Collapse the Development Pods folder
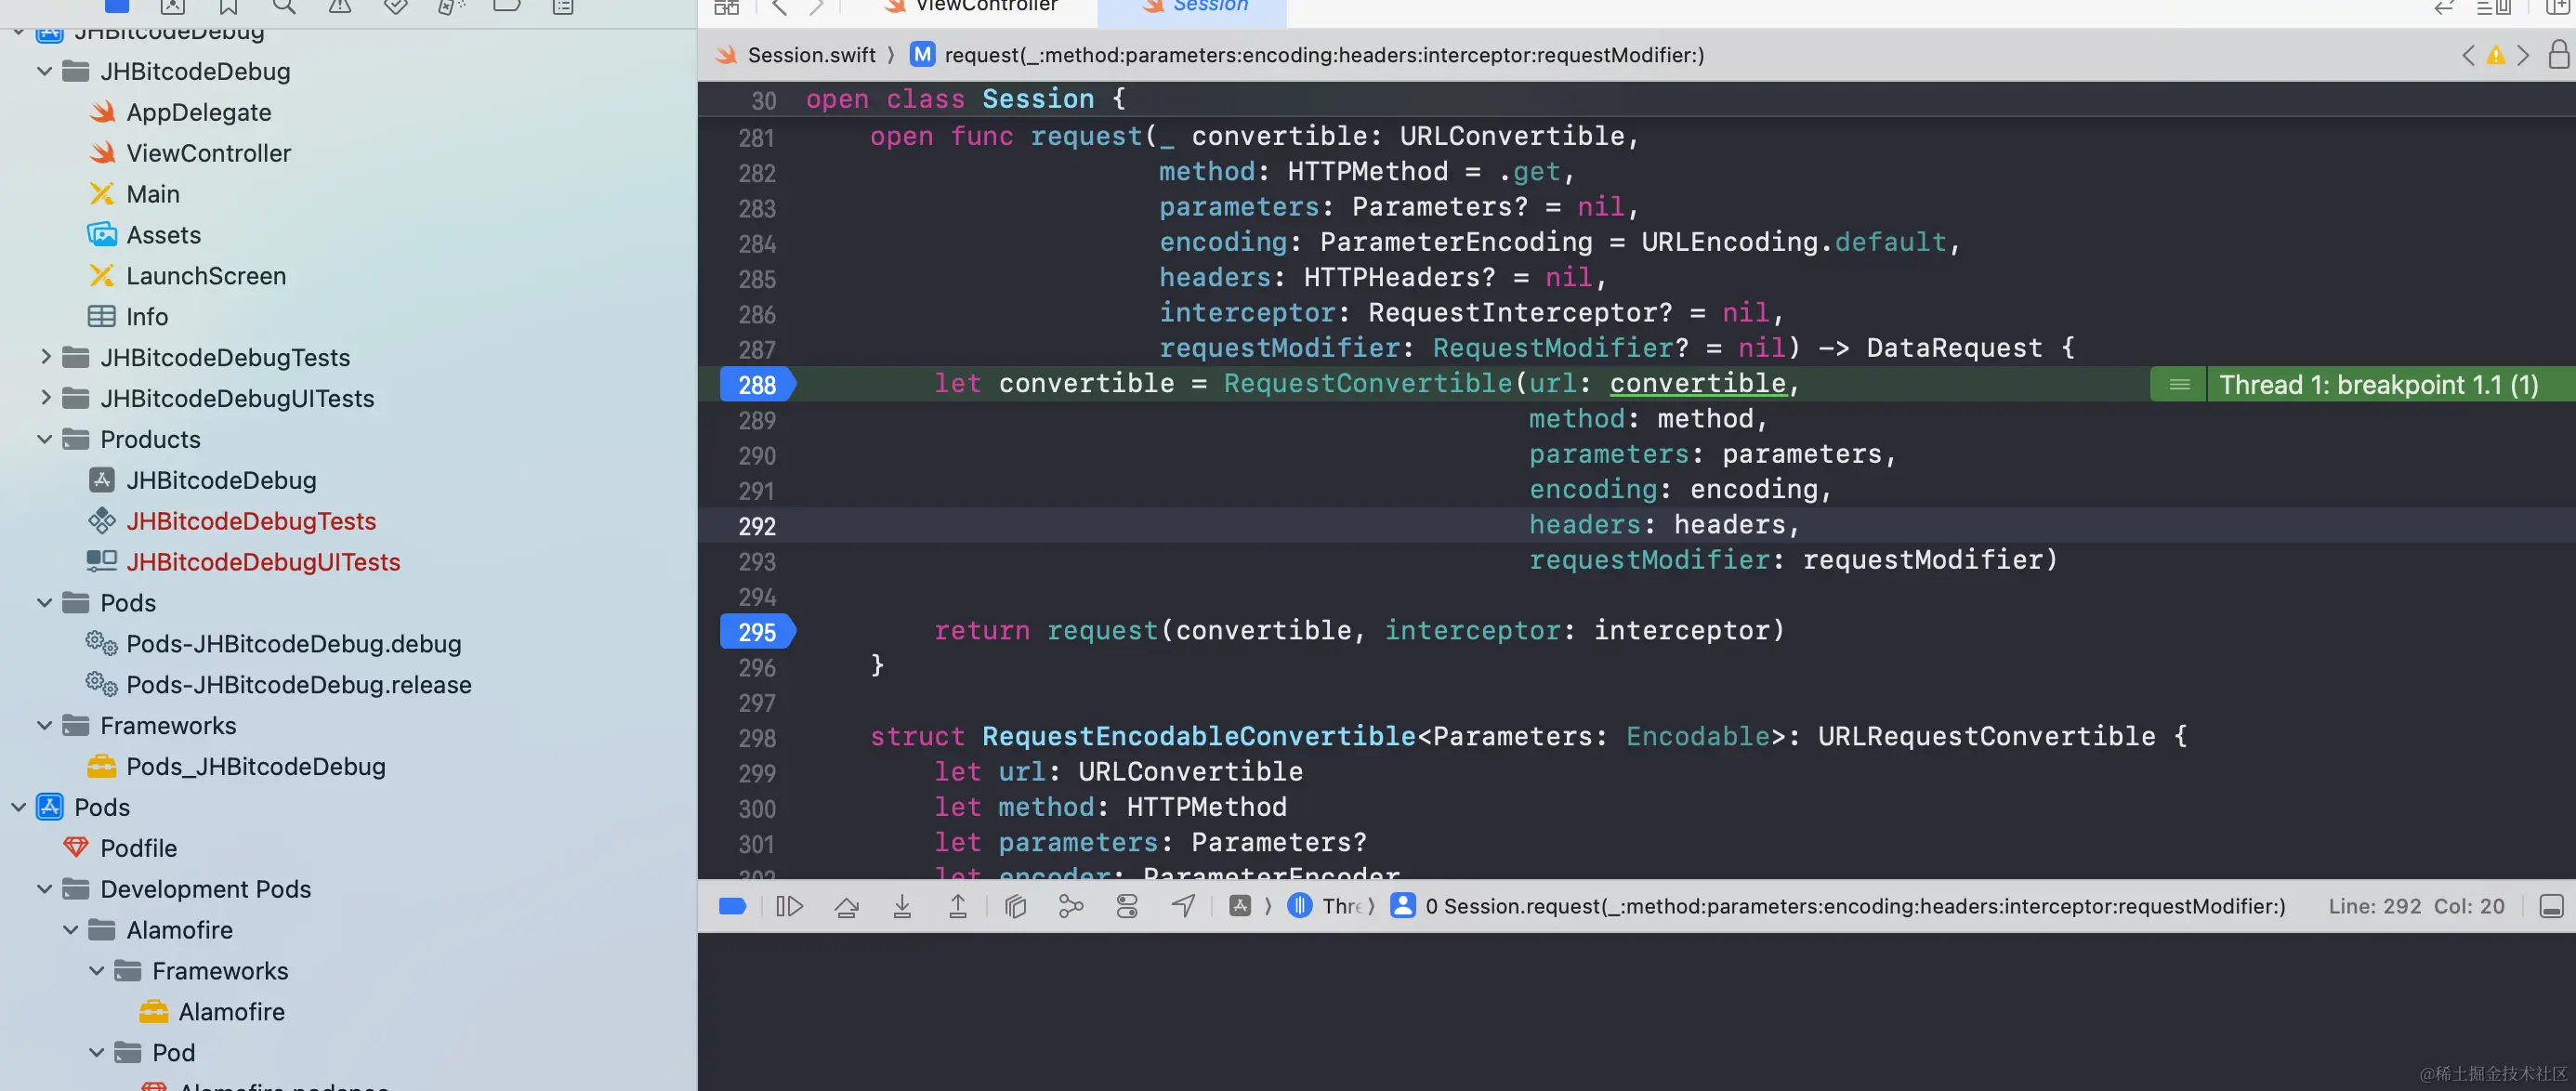The height and width of the screenshot is (1091, 2576). [44, 889]
